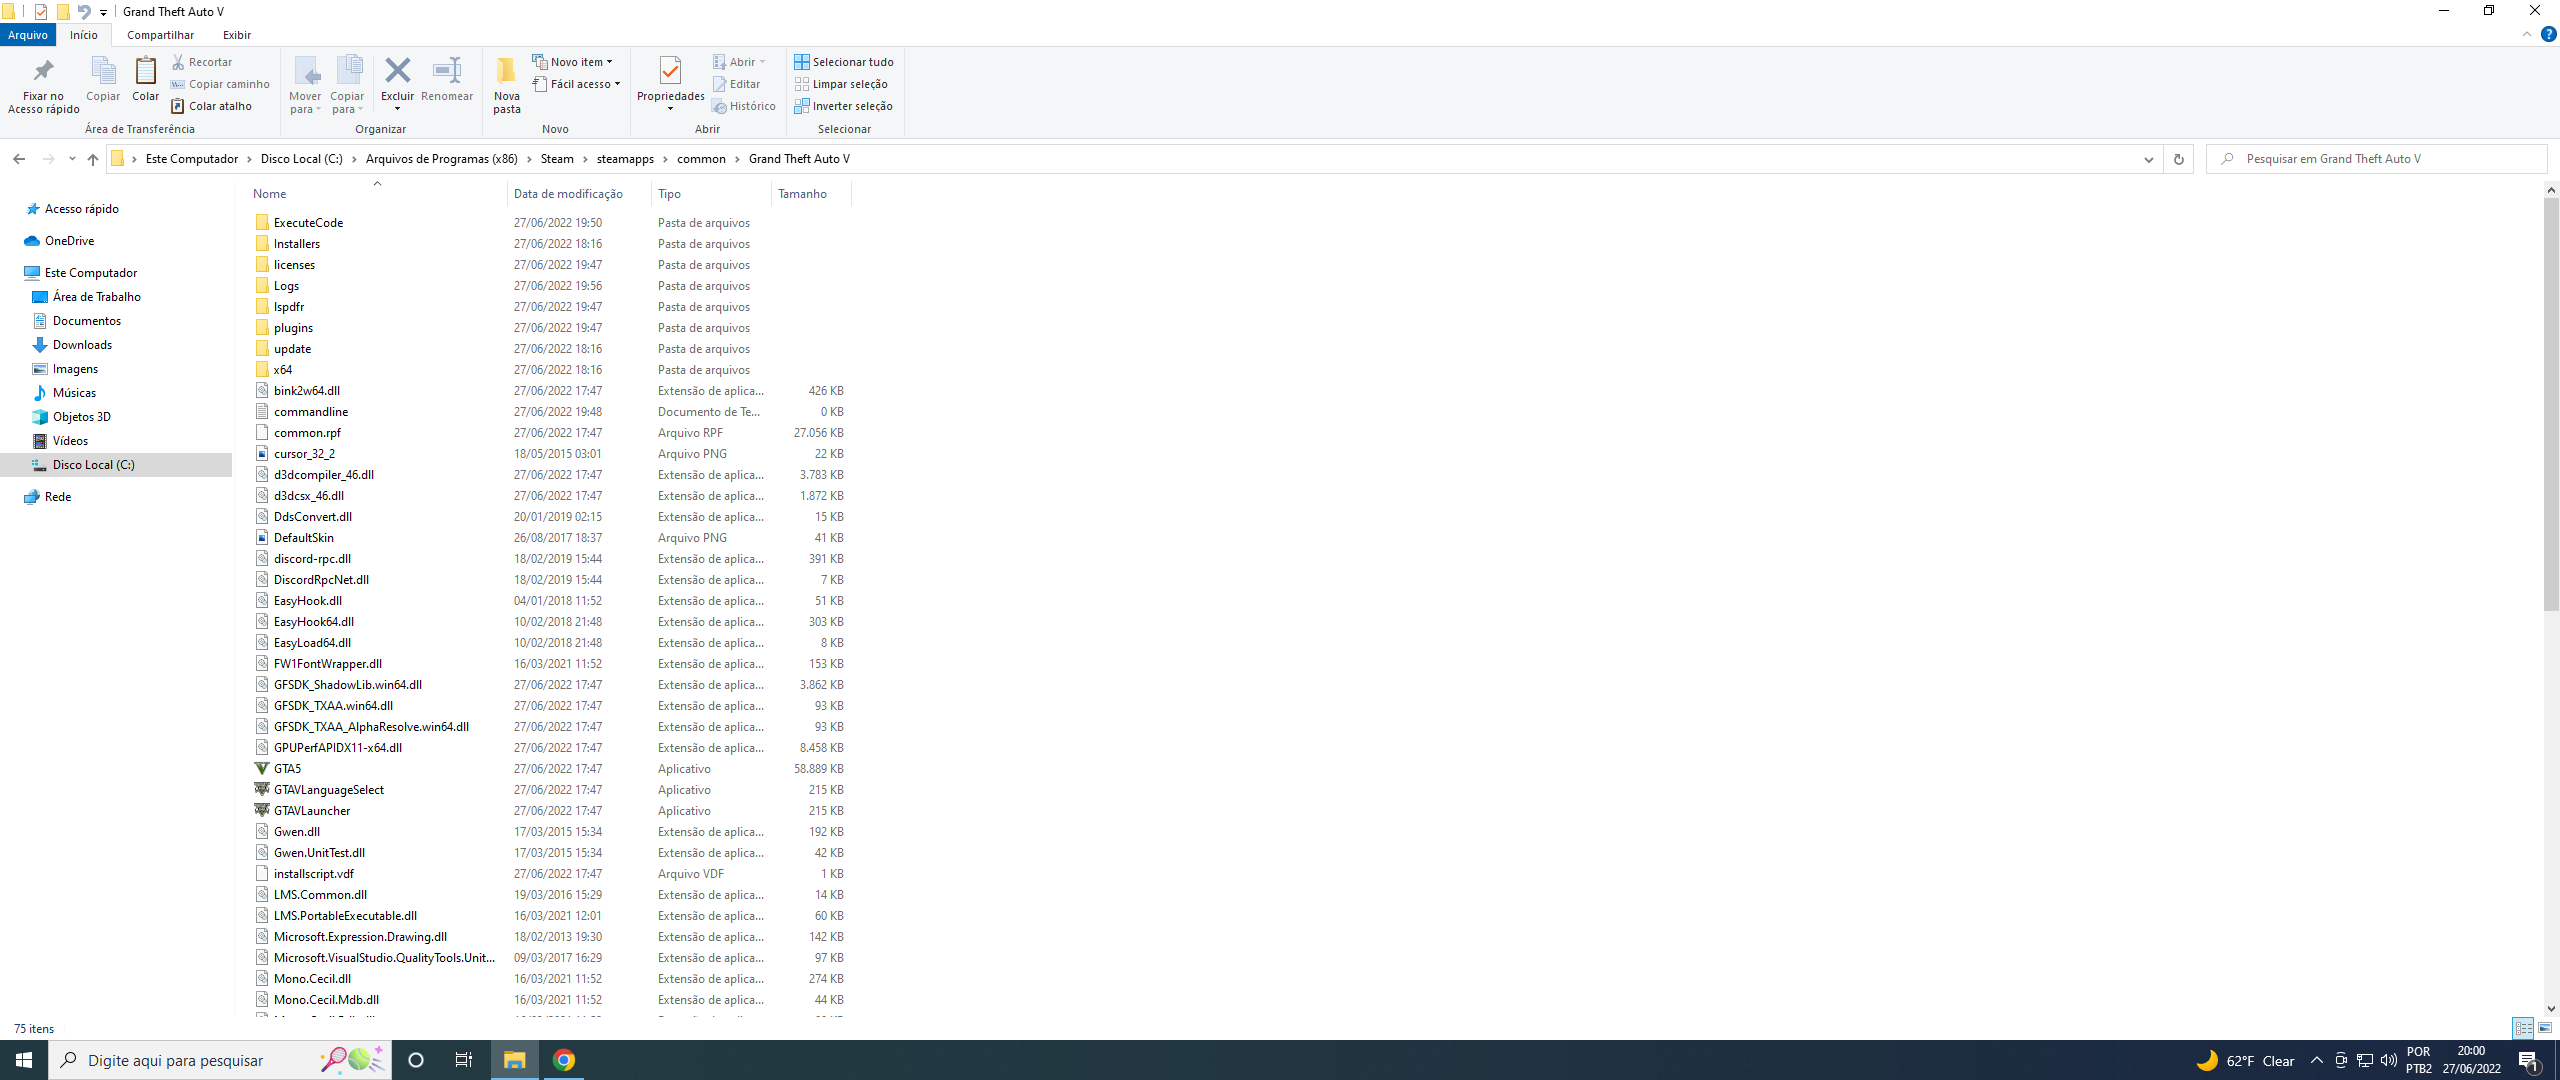This screenshot has width=2560, height=1080.
Task: Click the Renomear rename icon
Action: [447, 72]
